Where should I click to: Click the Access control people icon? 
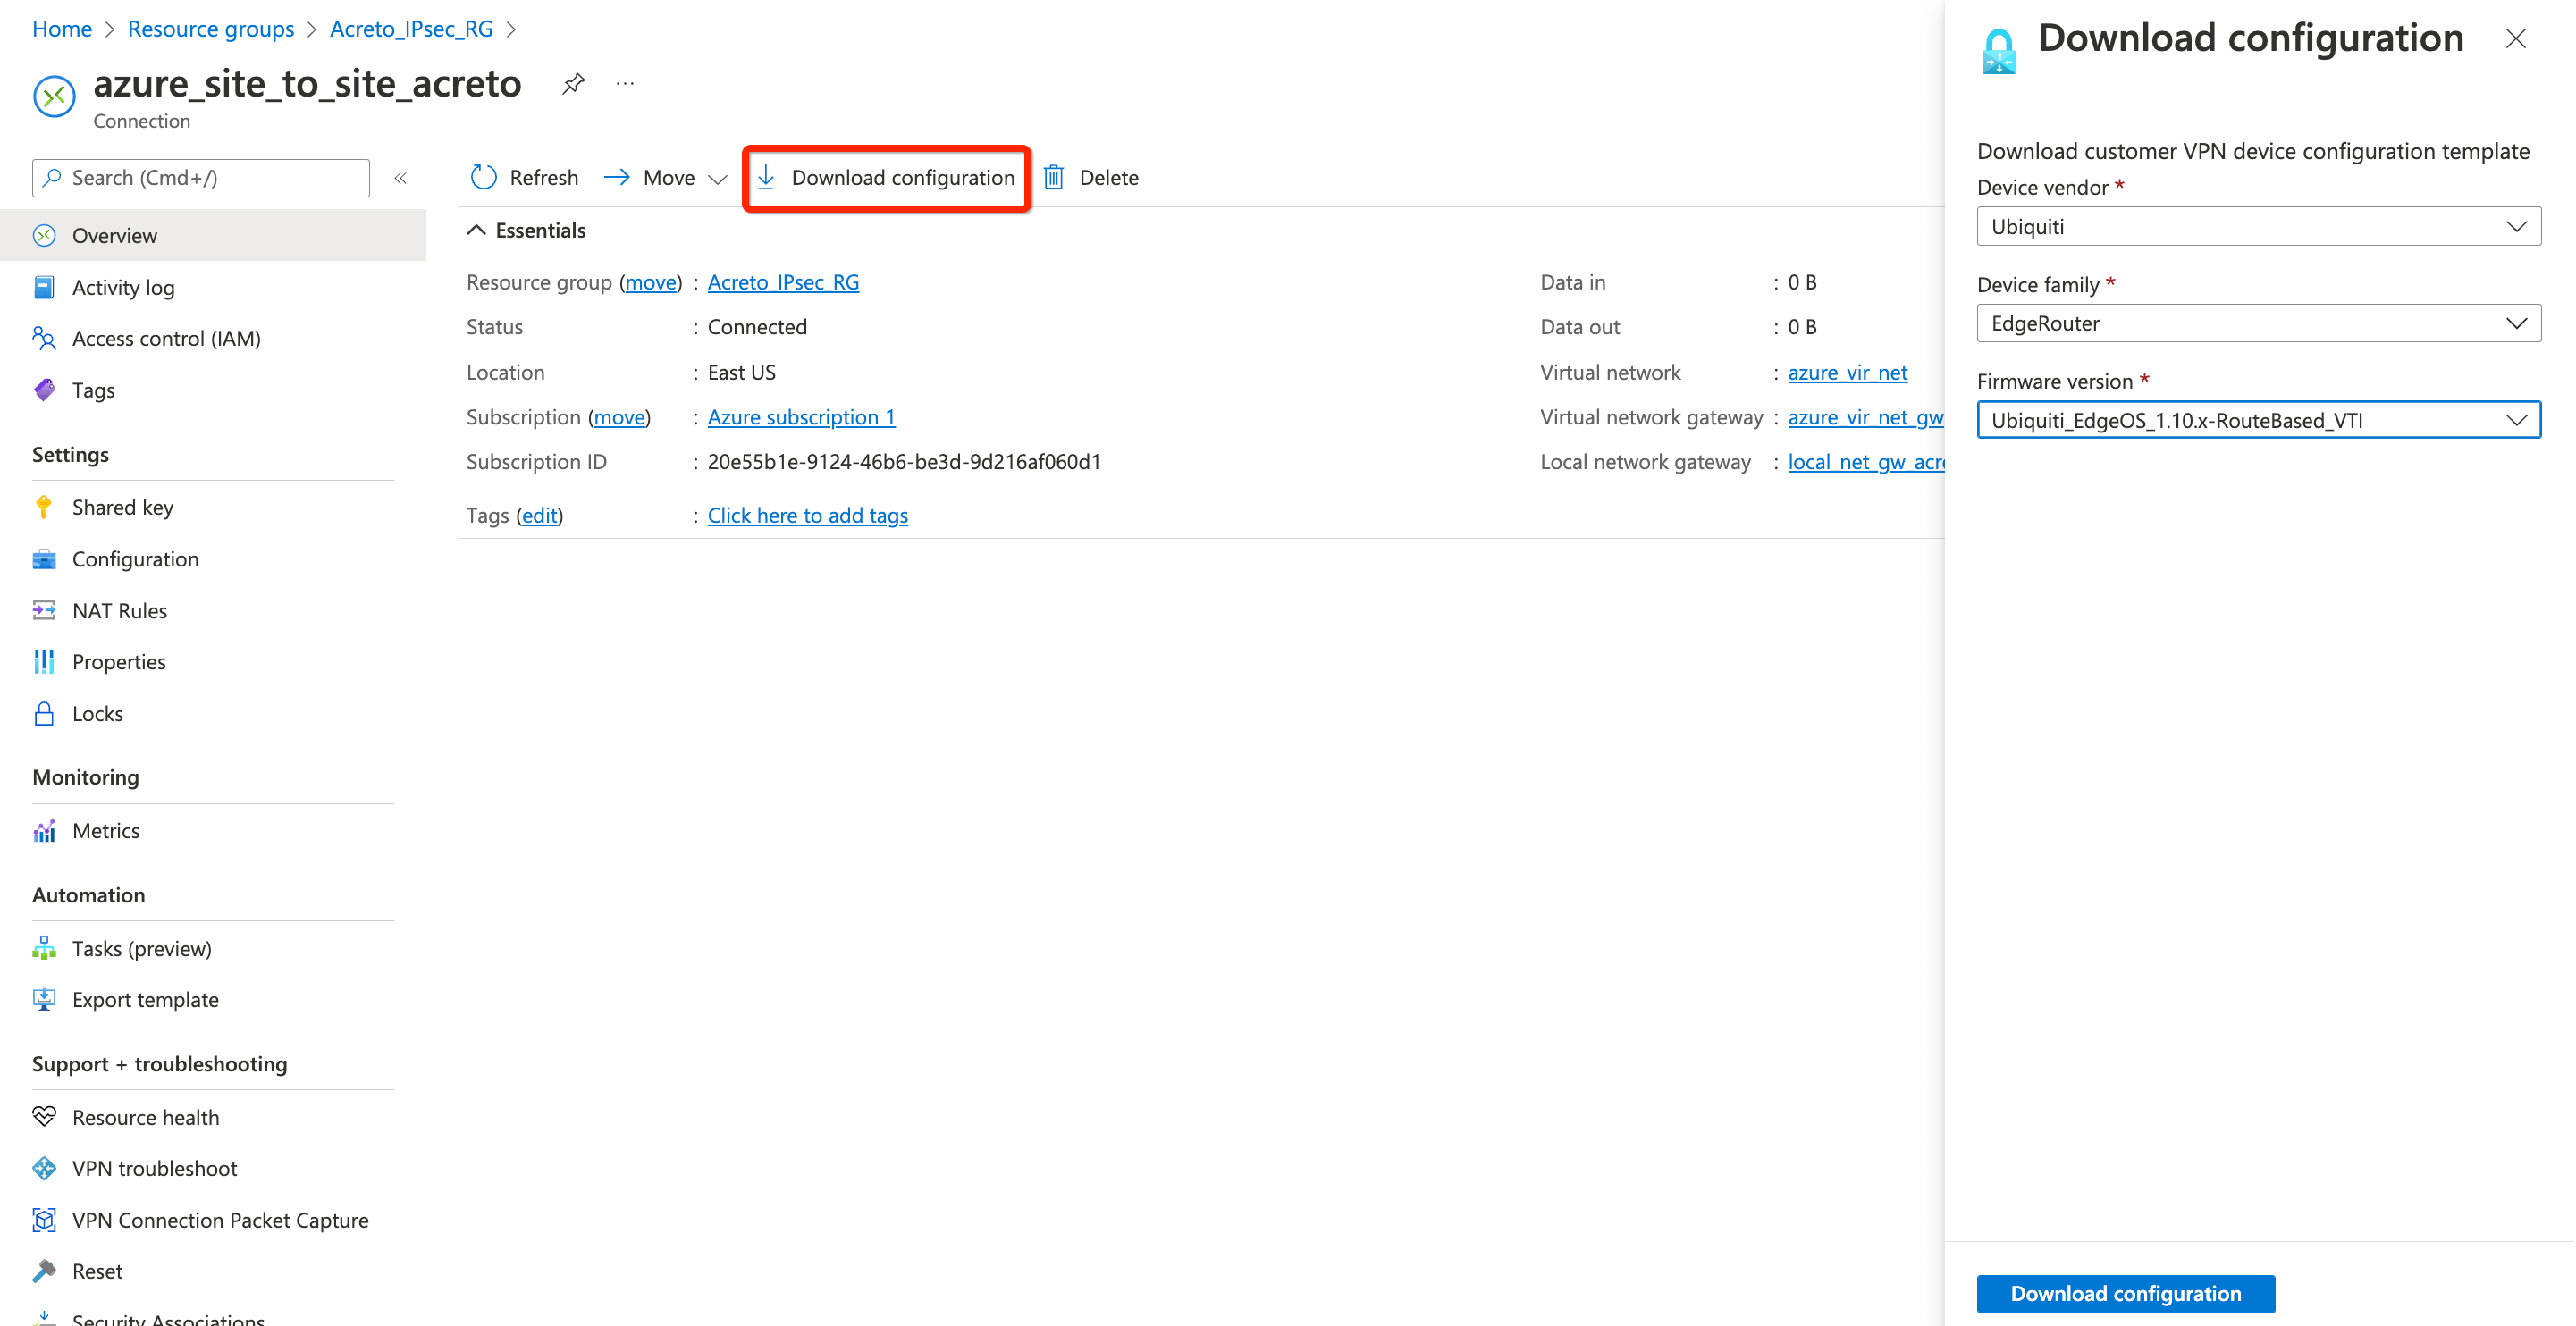coord(44,338)
